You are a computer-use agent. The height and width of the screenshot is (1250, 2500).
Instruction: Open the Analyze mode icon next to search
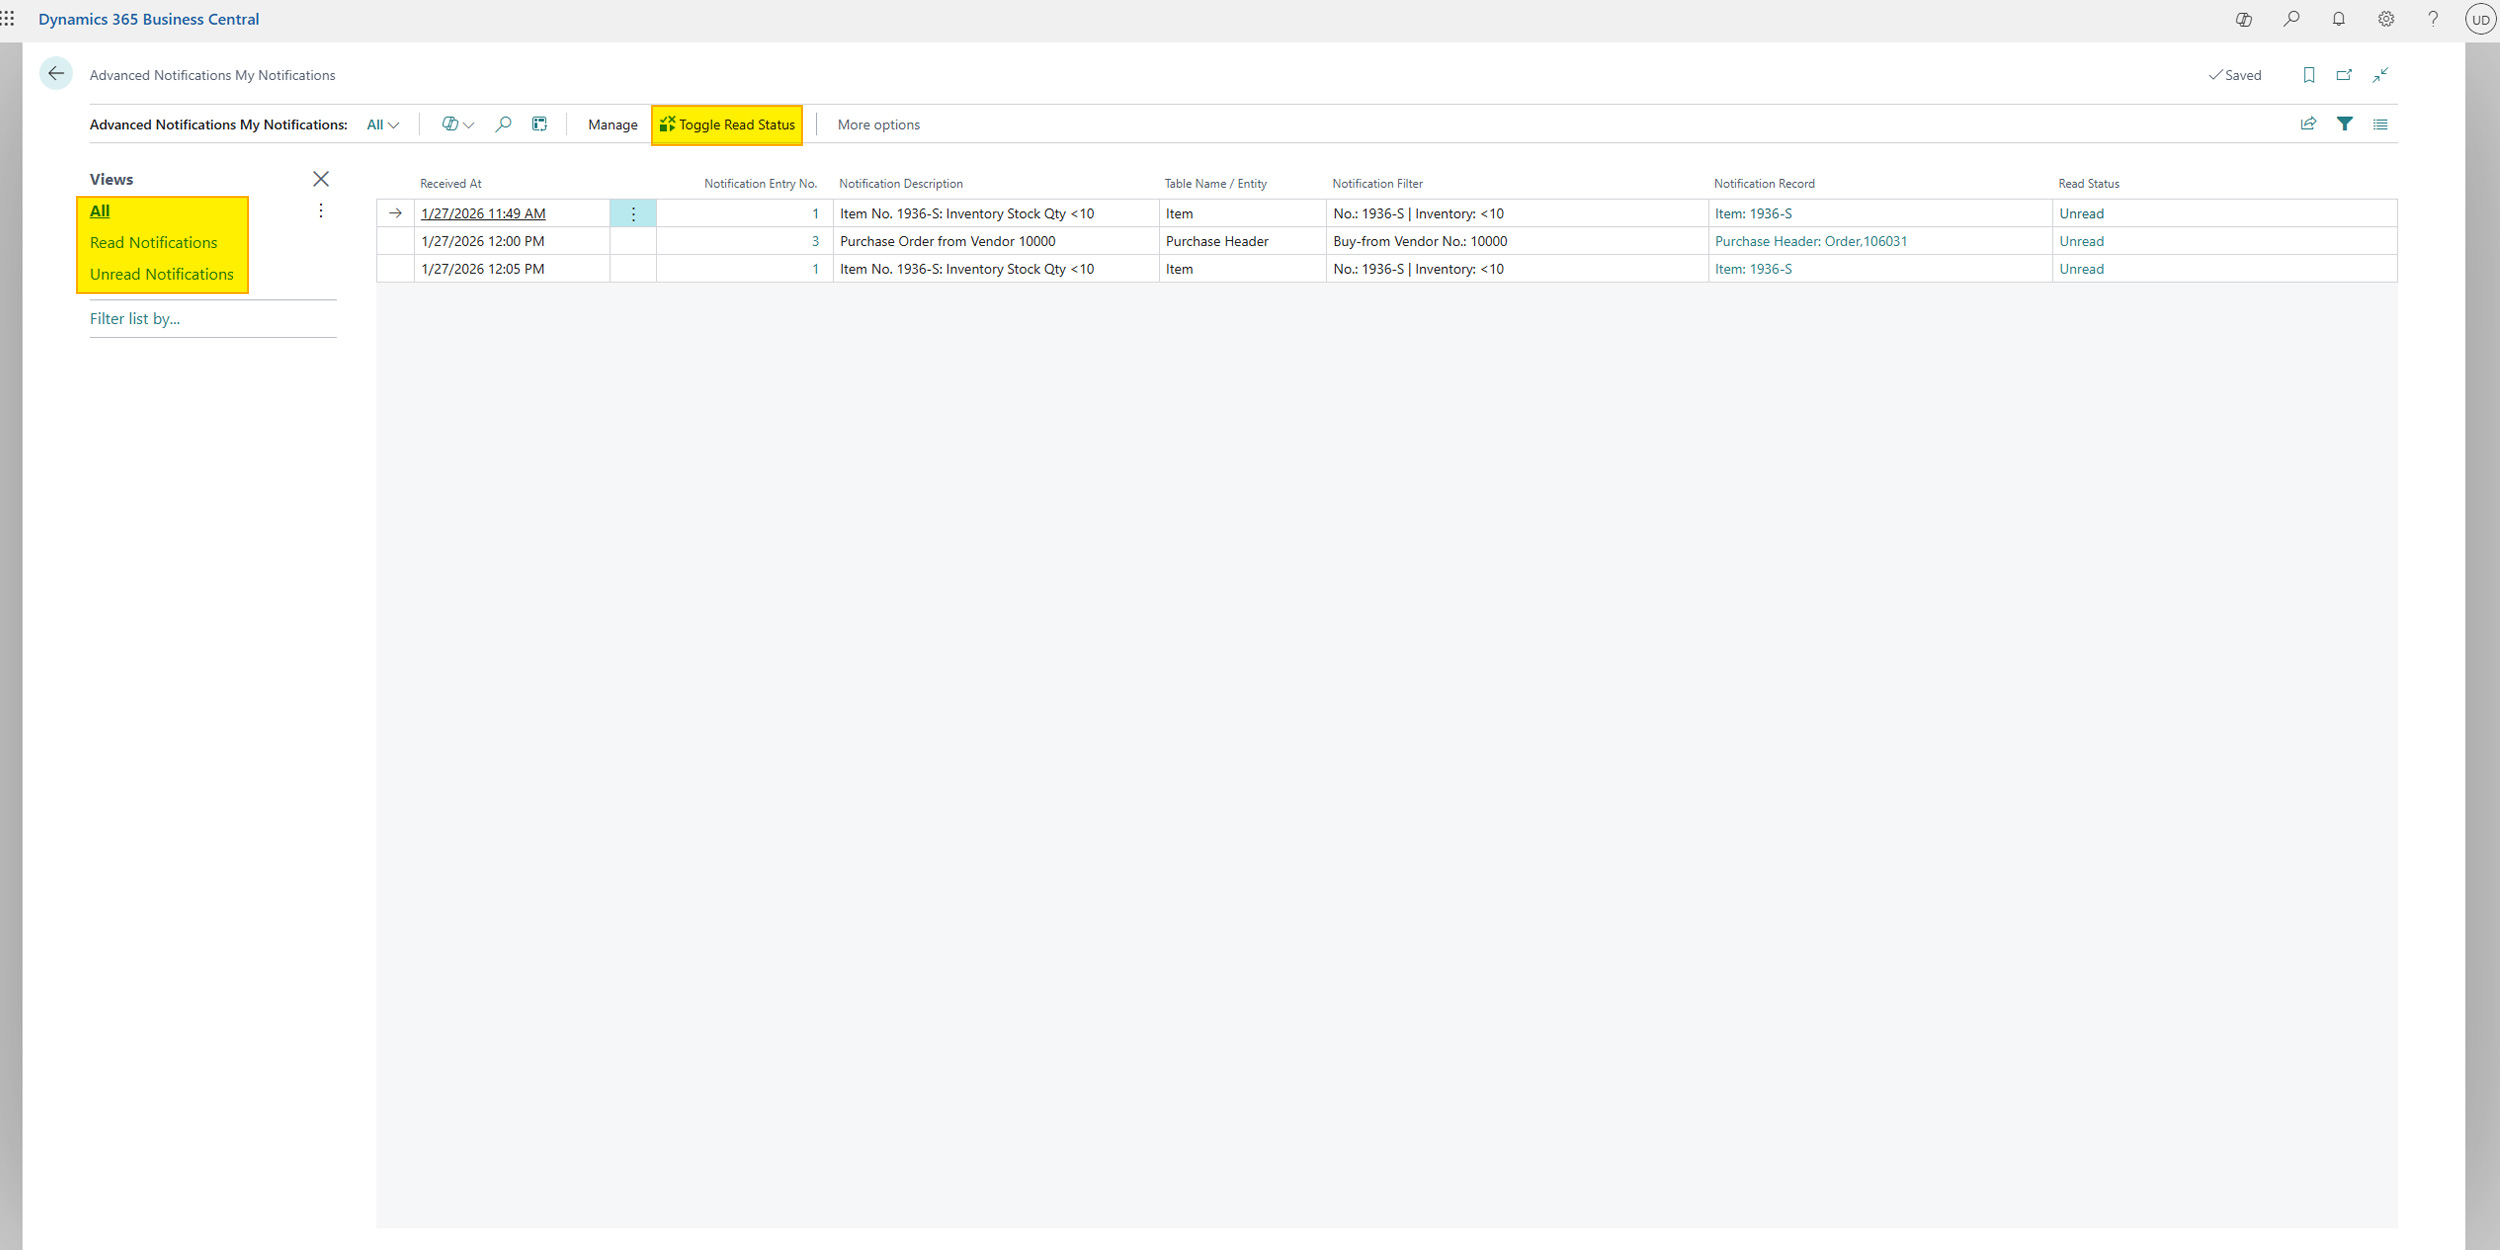click(x=539, y=124)
